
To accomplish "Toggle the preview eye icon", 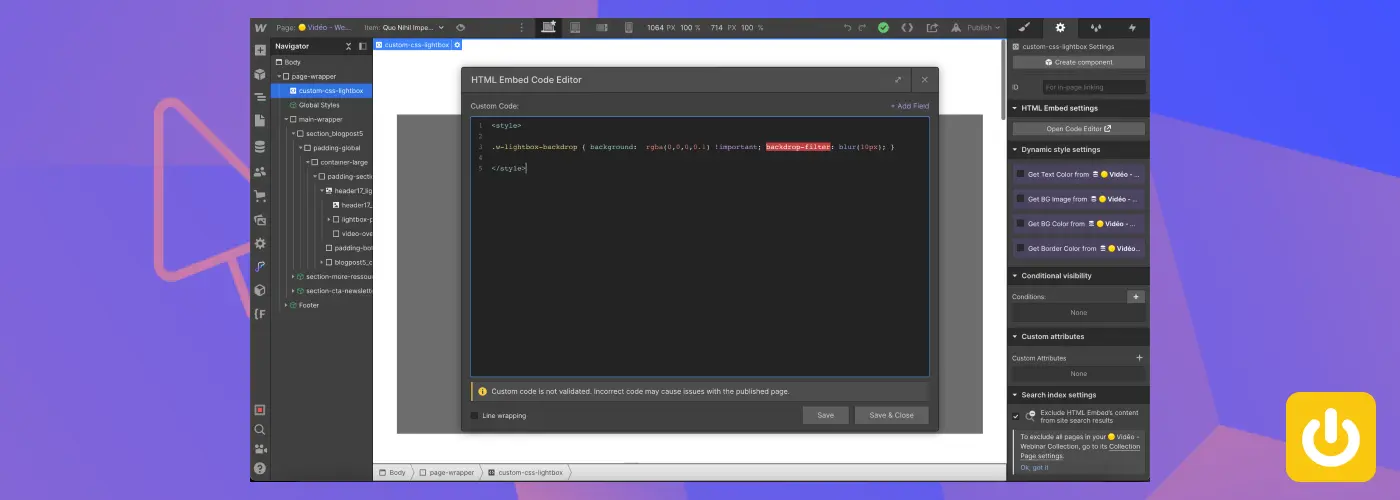I will [461, 27].
